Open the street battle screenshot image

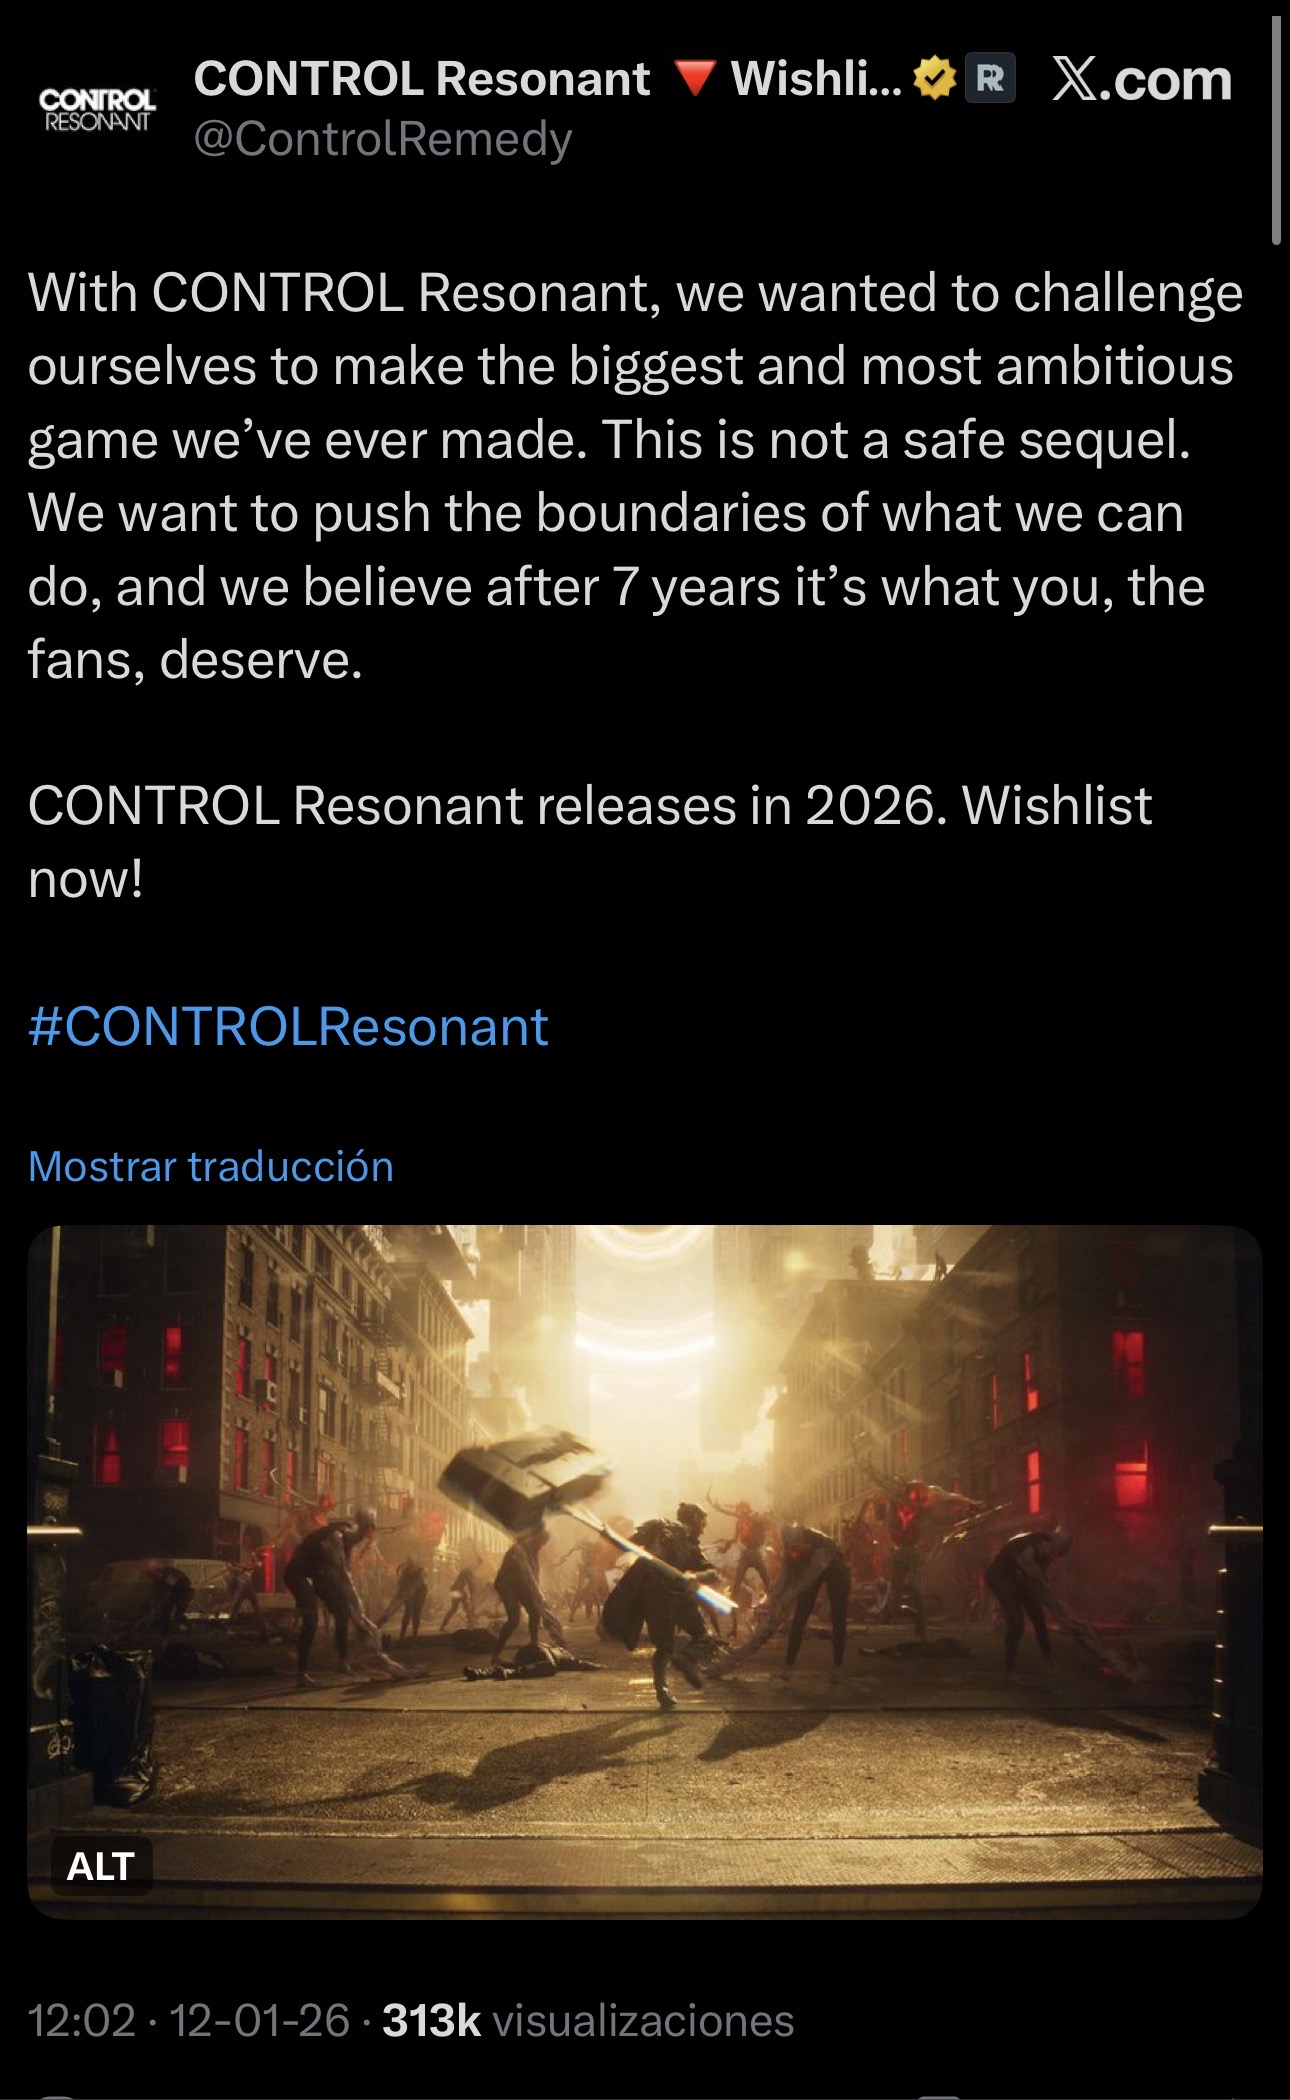[645, 1572]
